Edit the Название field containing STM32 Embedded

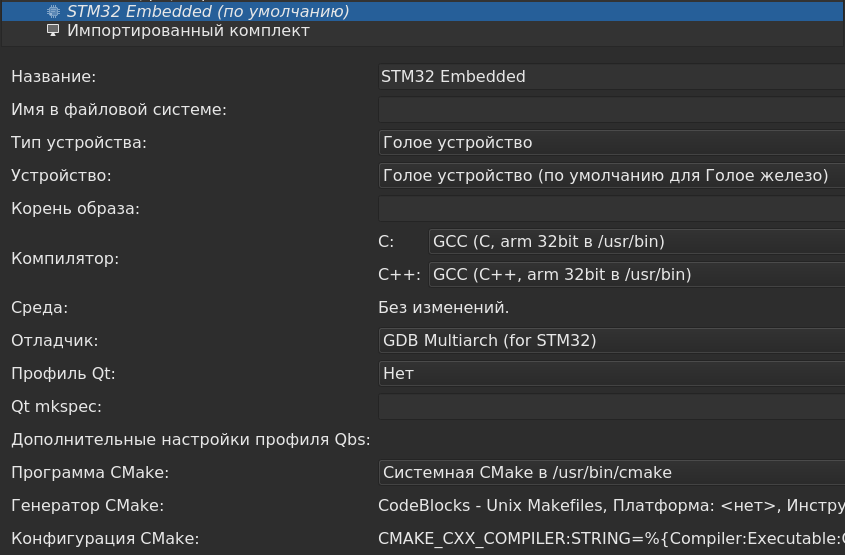click(612, 77)
